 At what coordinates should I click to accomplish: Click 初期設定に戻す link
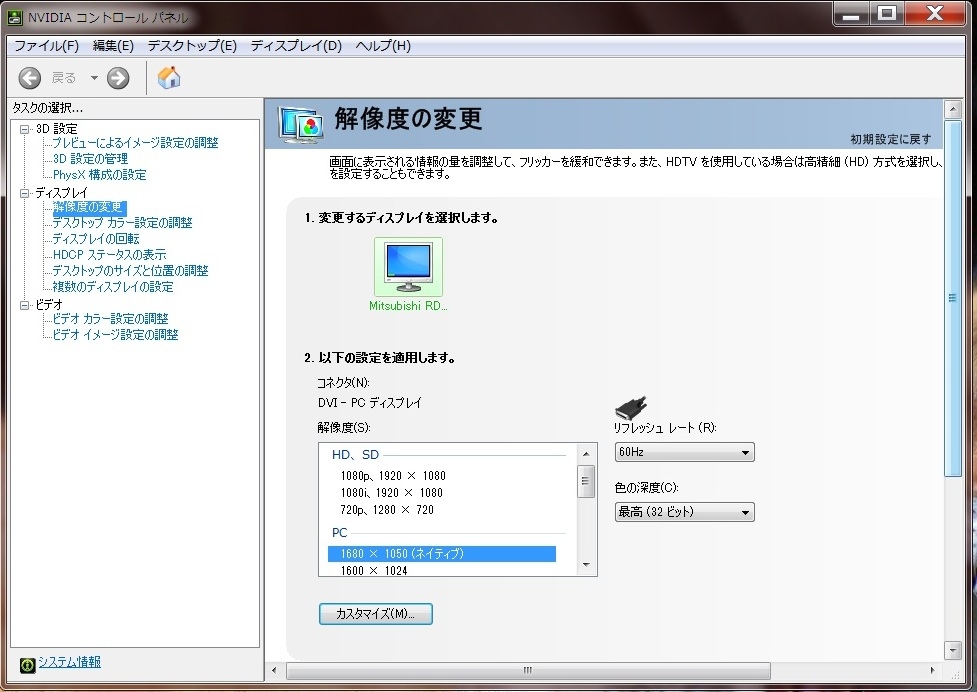[x=891, y=139]
